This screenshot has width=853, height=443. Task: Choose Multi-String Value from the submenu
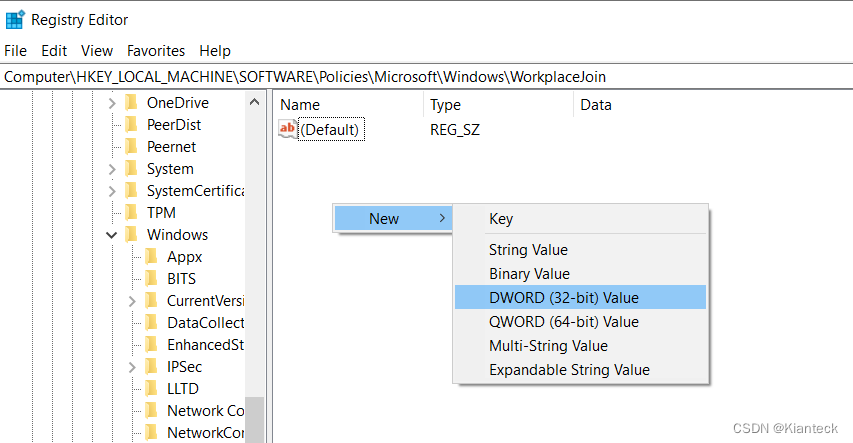[580, 346]
